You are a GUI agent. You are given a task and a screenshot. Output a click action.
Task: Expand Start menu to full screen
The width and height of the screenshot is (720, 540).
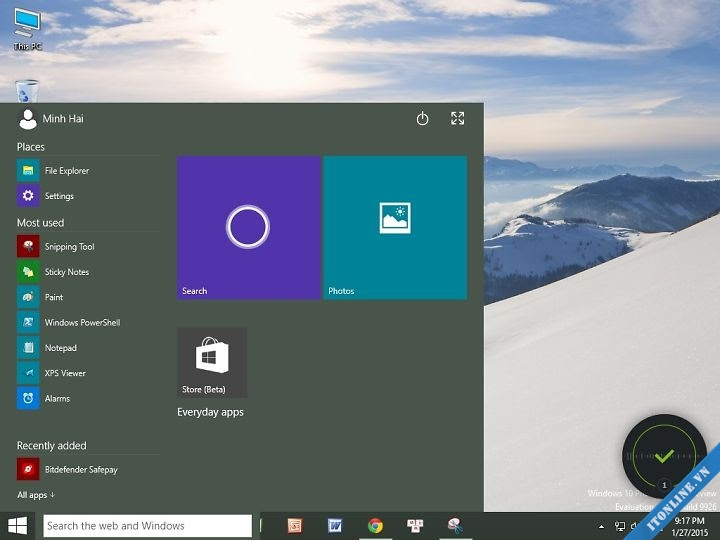[457, 118]
